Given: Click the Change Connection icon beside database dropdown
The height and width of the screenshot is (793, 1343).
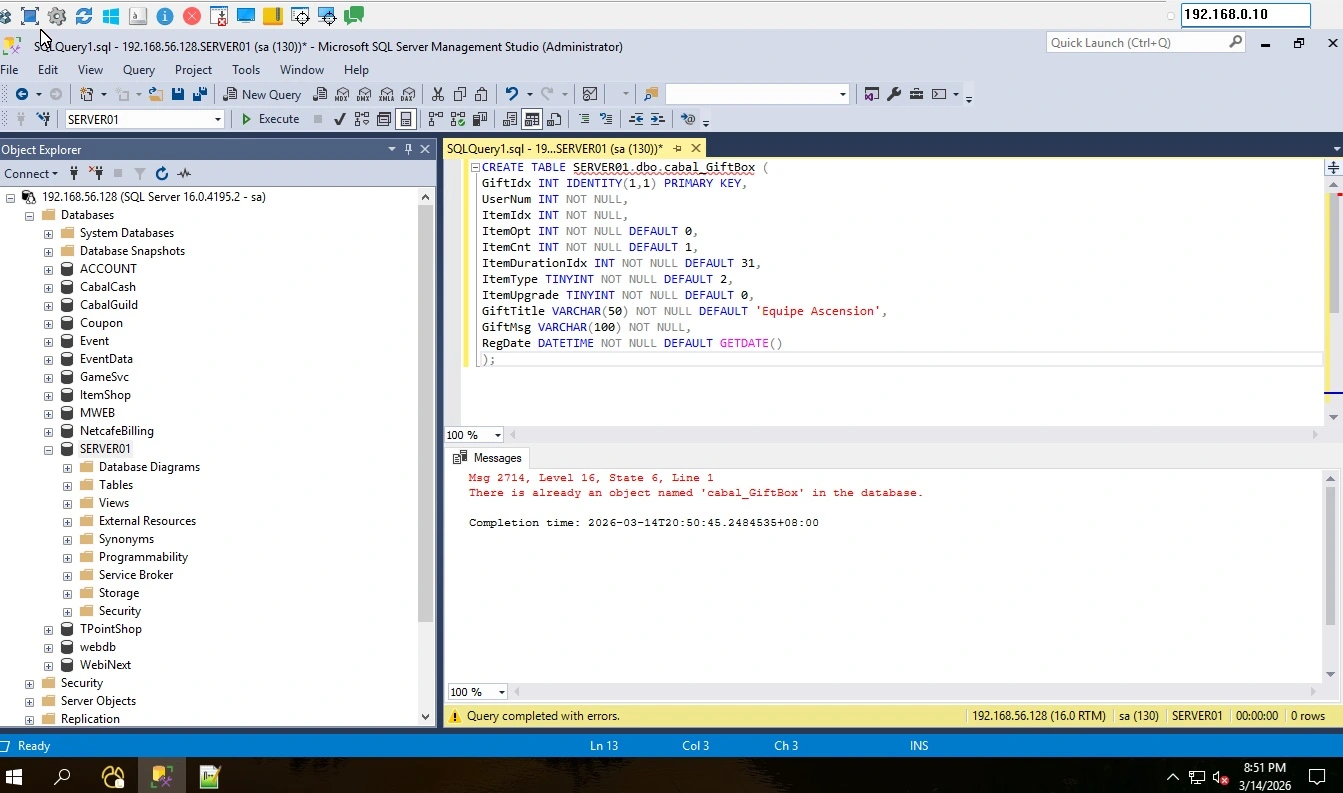Looking at the screenshot, I should 43,119.
